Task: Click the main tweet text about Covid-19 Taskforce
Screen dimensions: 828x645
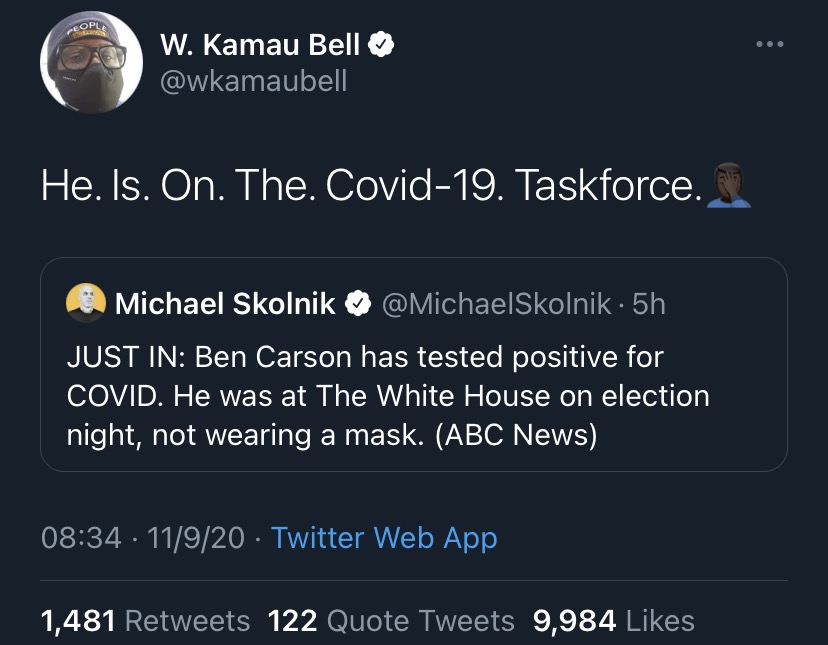Action: 370,187
